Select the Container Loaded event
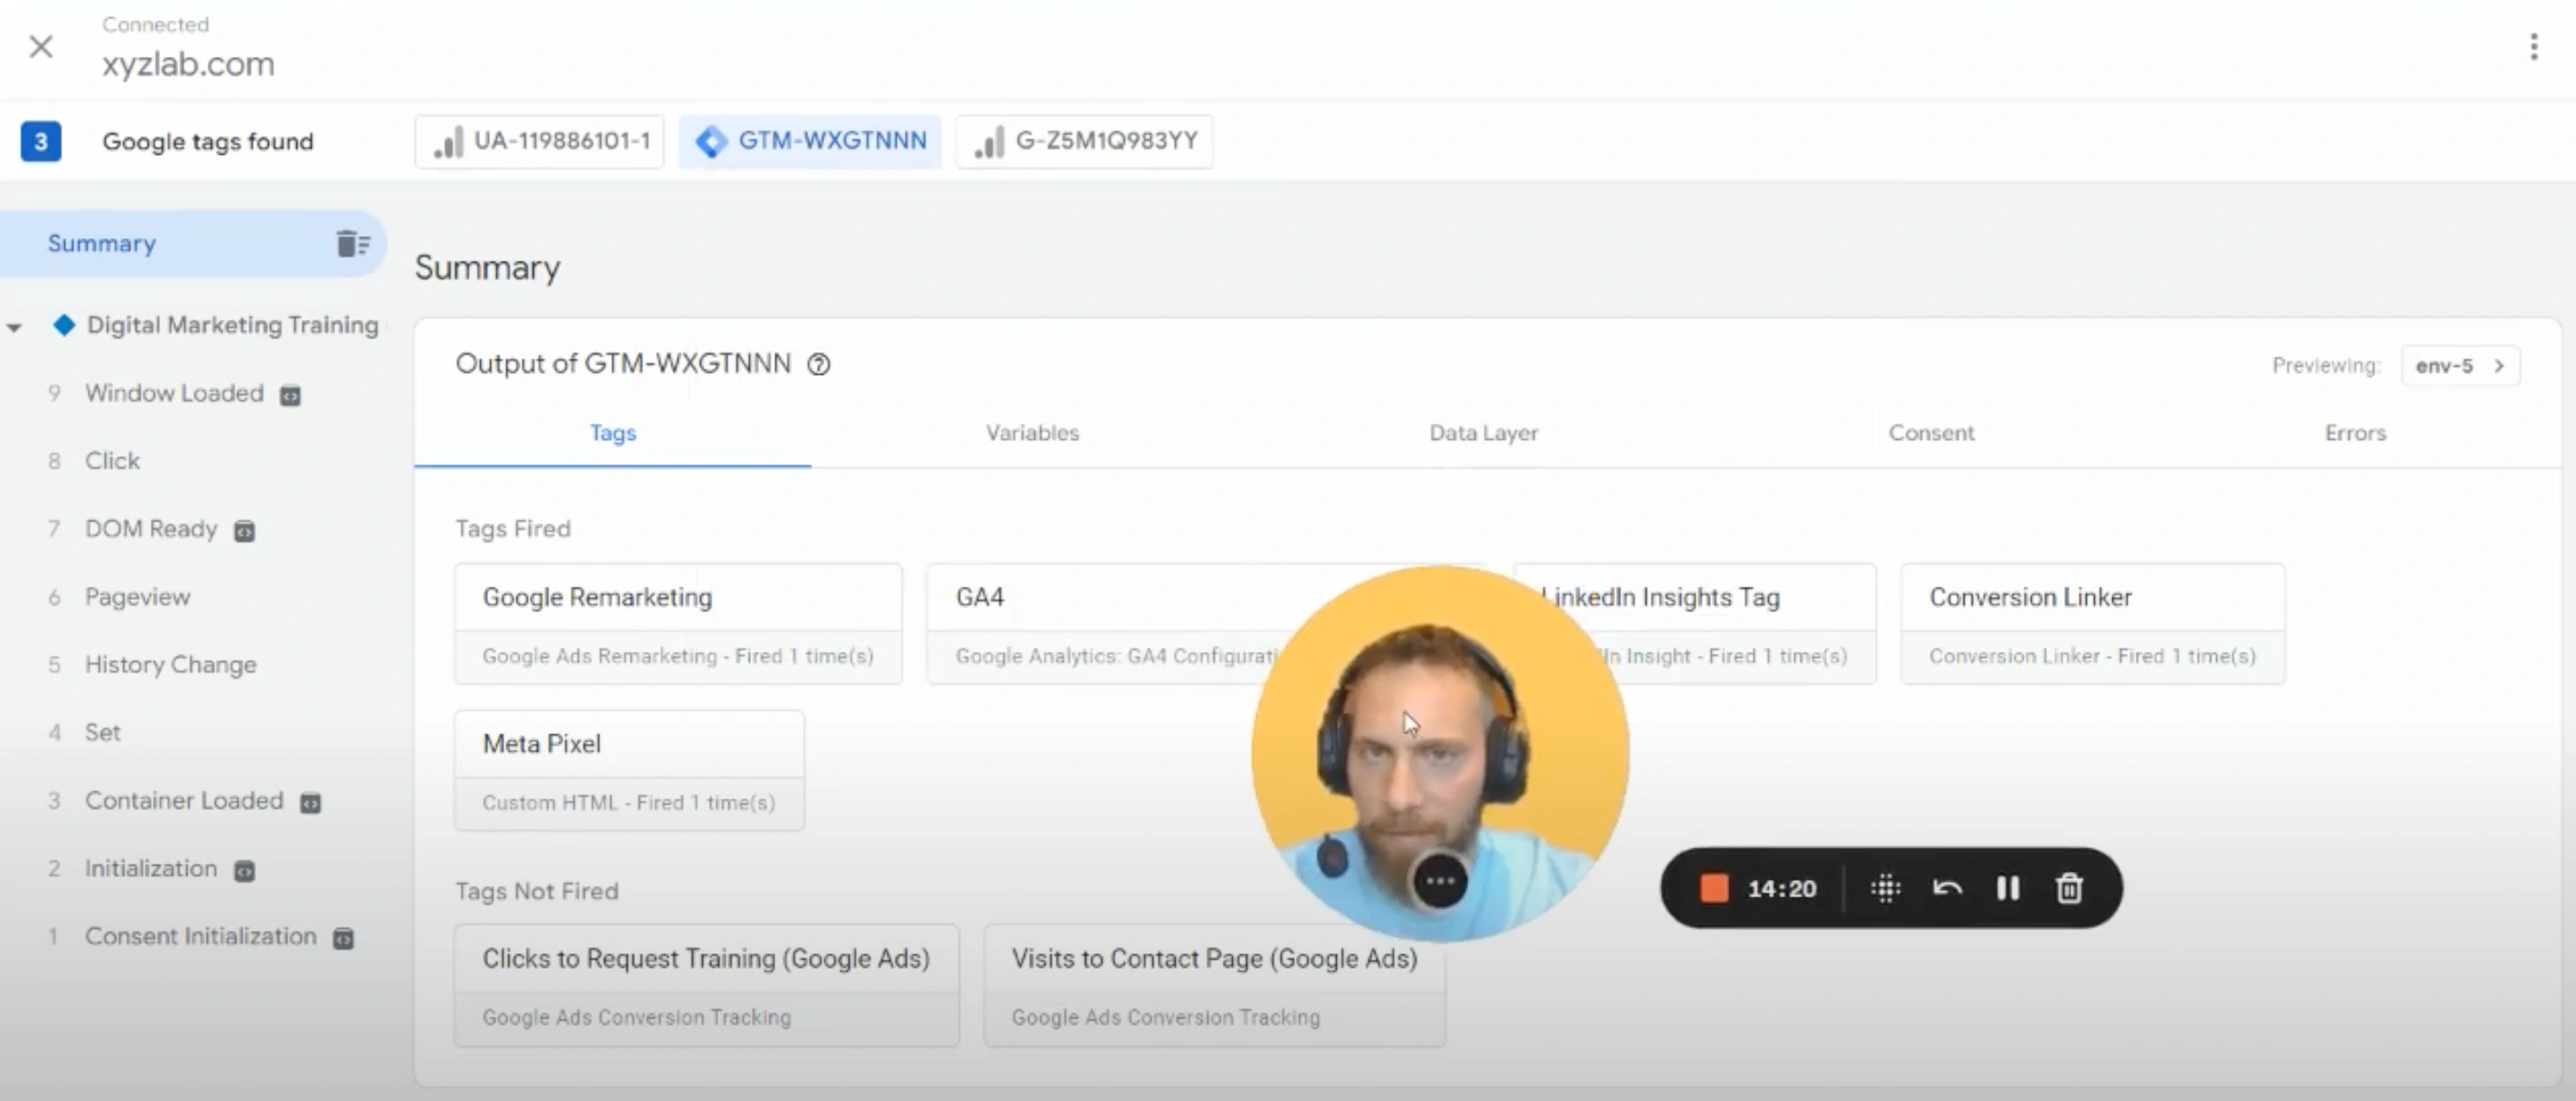Viewport: 2576px width, 1101px height. point(184,801)
